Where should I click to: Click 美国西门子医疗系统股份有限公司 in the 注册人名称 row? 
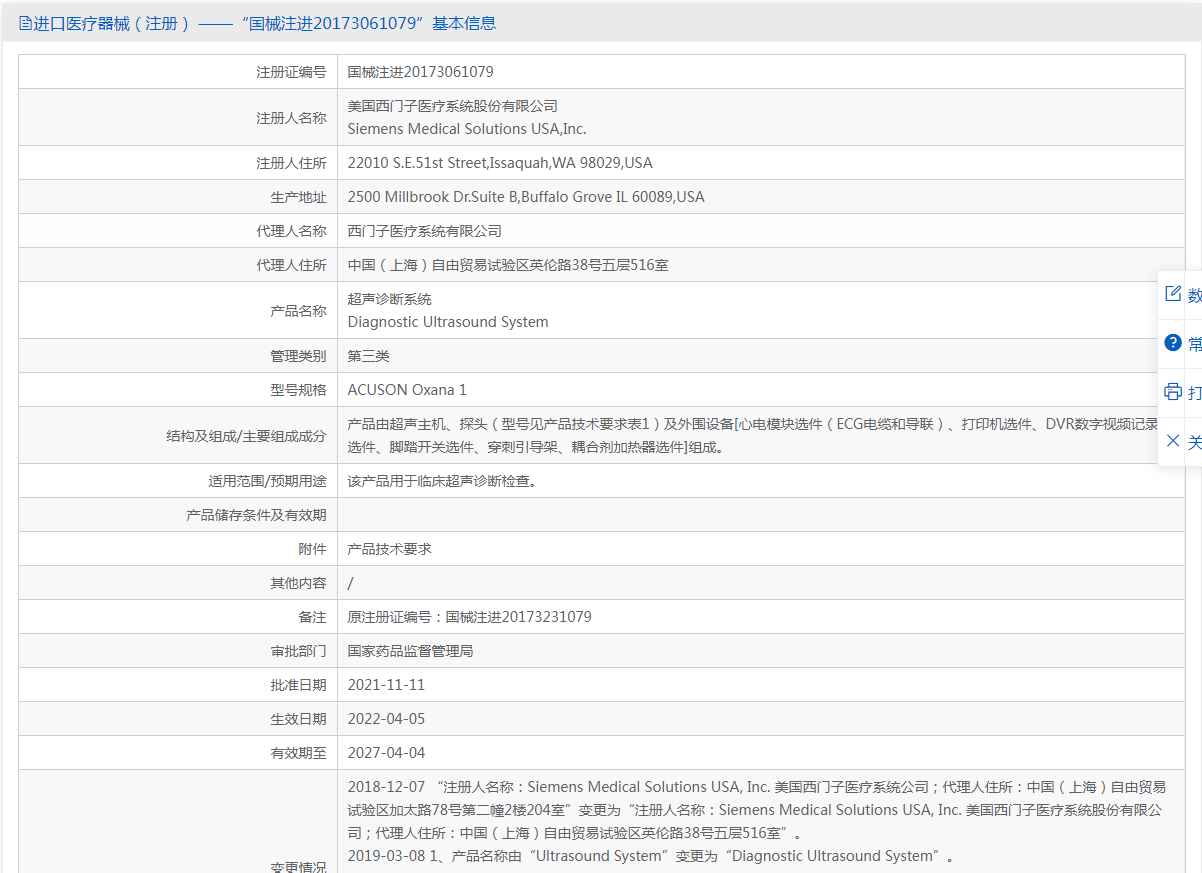(452, 106)
